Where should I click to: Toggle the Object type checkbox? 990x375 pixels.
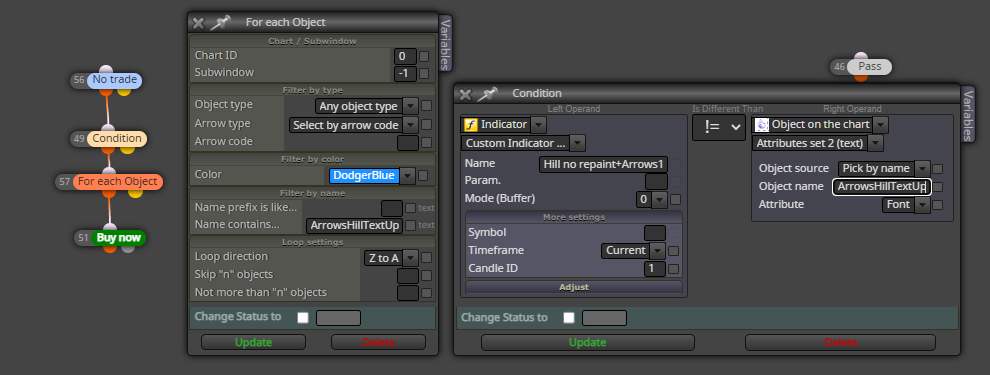tap(427, 106)
